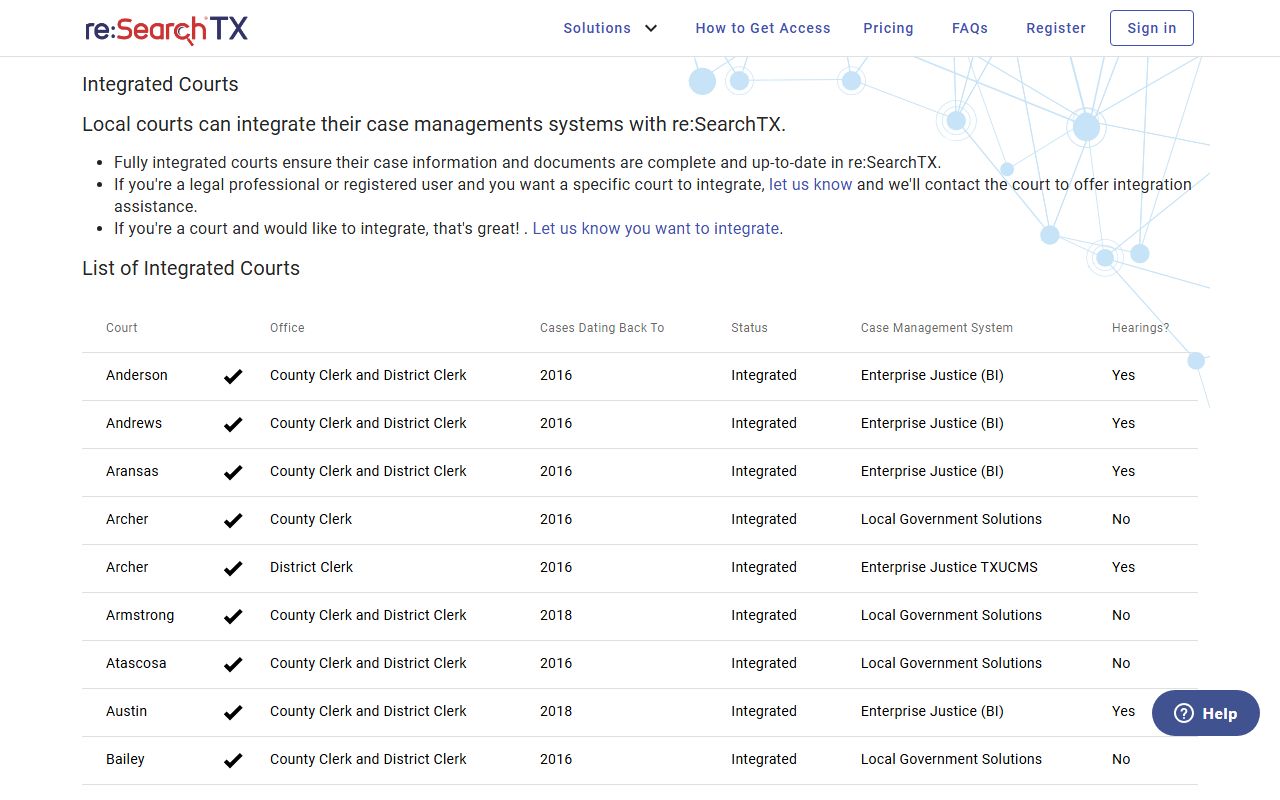Click the checkmark icon in Atascosa row
The height and width of the screenshot is (800, 1280).
coord(233,664)
